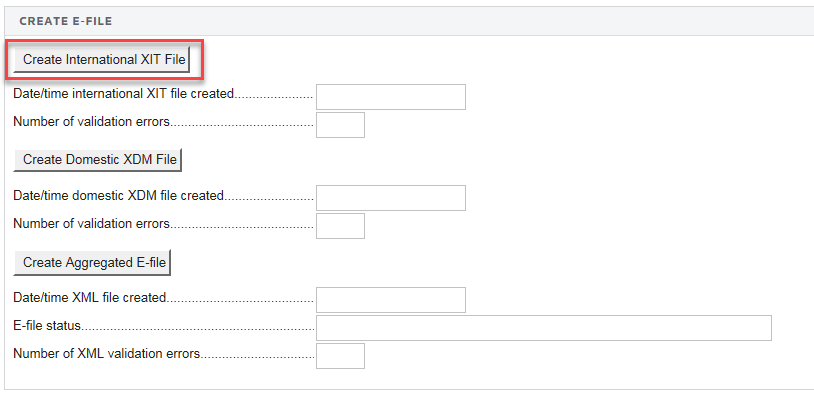The image size is (814, 395).
Task: Select the validation errors box under XIT file
Action: coord(340,125)
